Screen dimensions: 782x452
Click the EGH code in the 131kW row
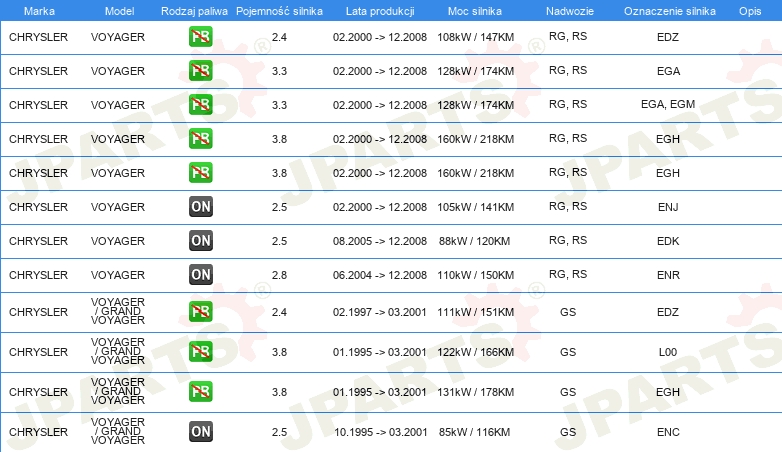point(668,392)
